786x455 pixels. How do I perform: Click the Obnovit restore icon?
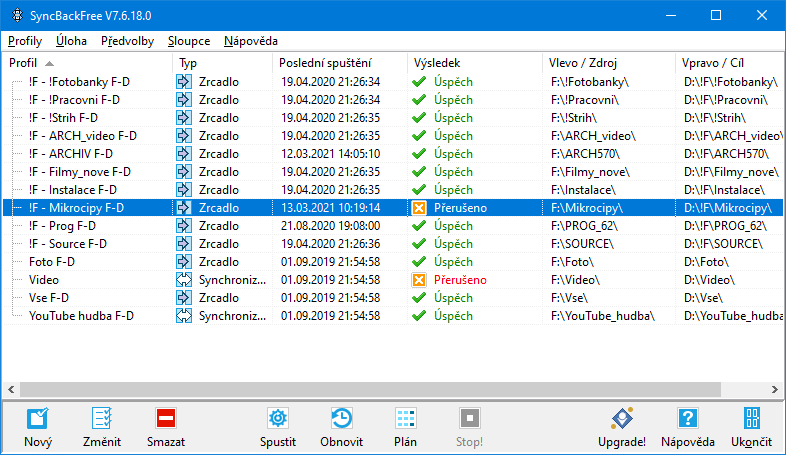341,419
